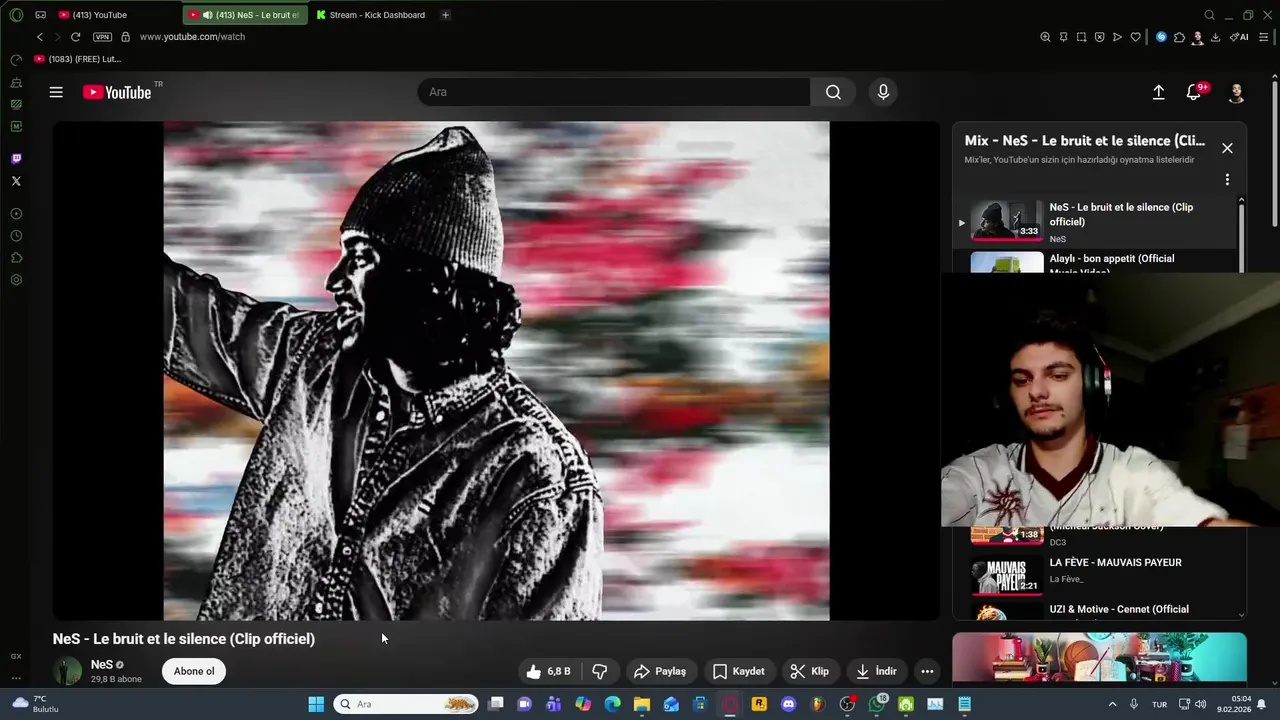Viewport: 1280px width, 720px height.
Task: Open the (1083) (FREE) Lut... bookmark
Action: coord(77,59)
